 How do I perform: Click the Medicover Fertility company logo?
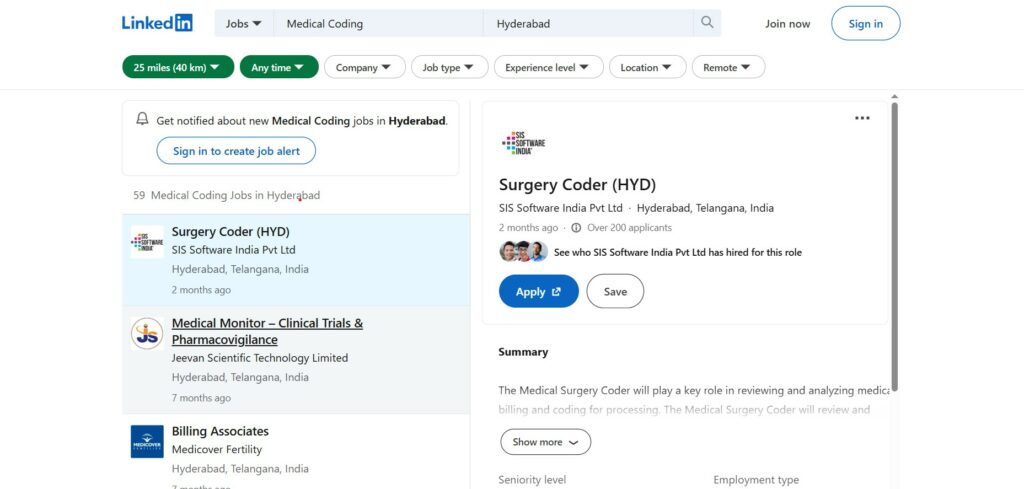[x=147, y=441]
